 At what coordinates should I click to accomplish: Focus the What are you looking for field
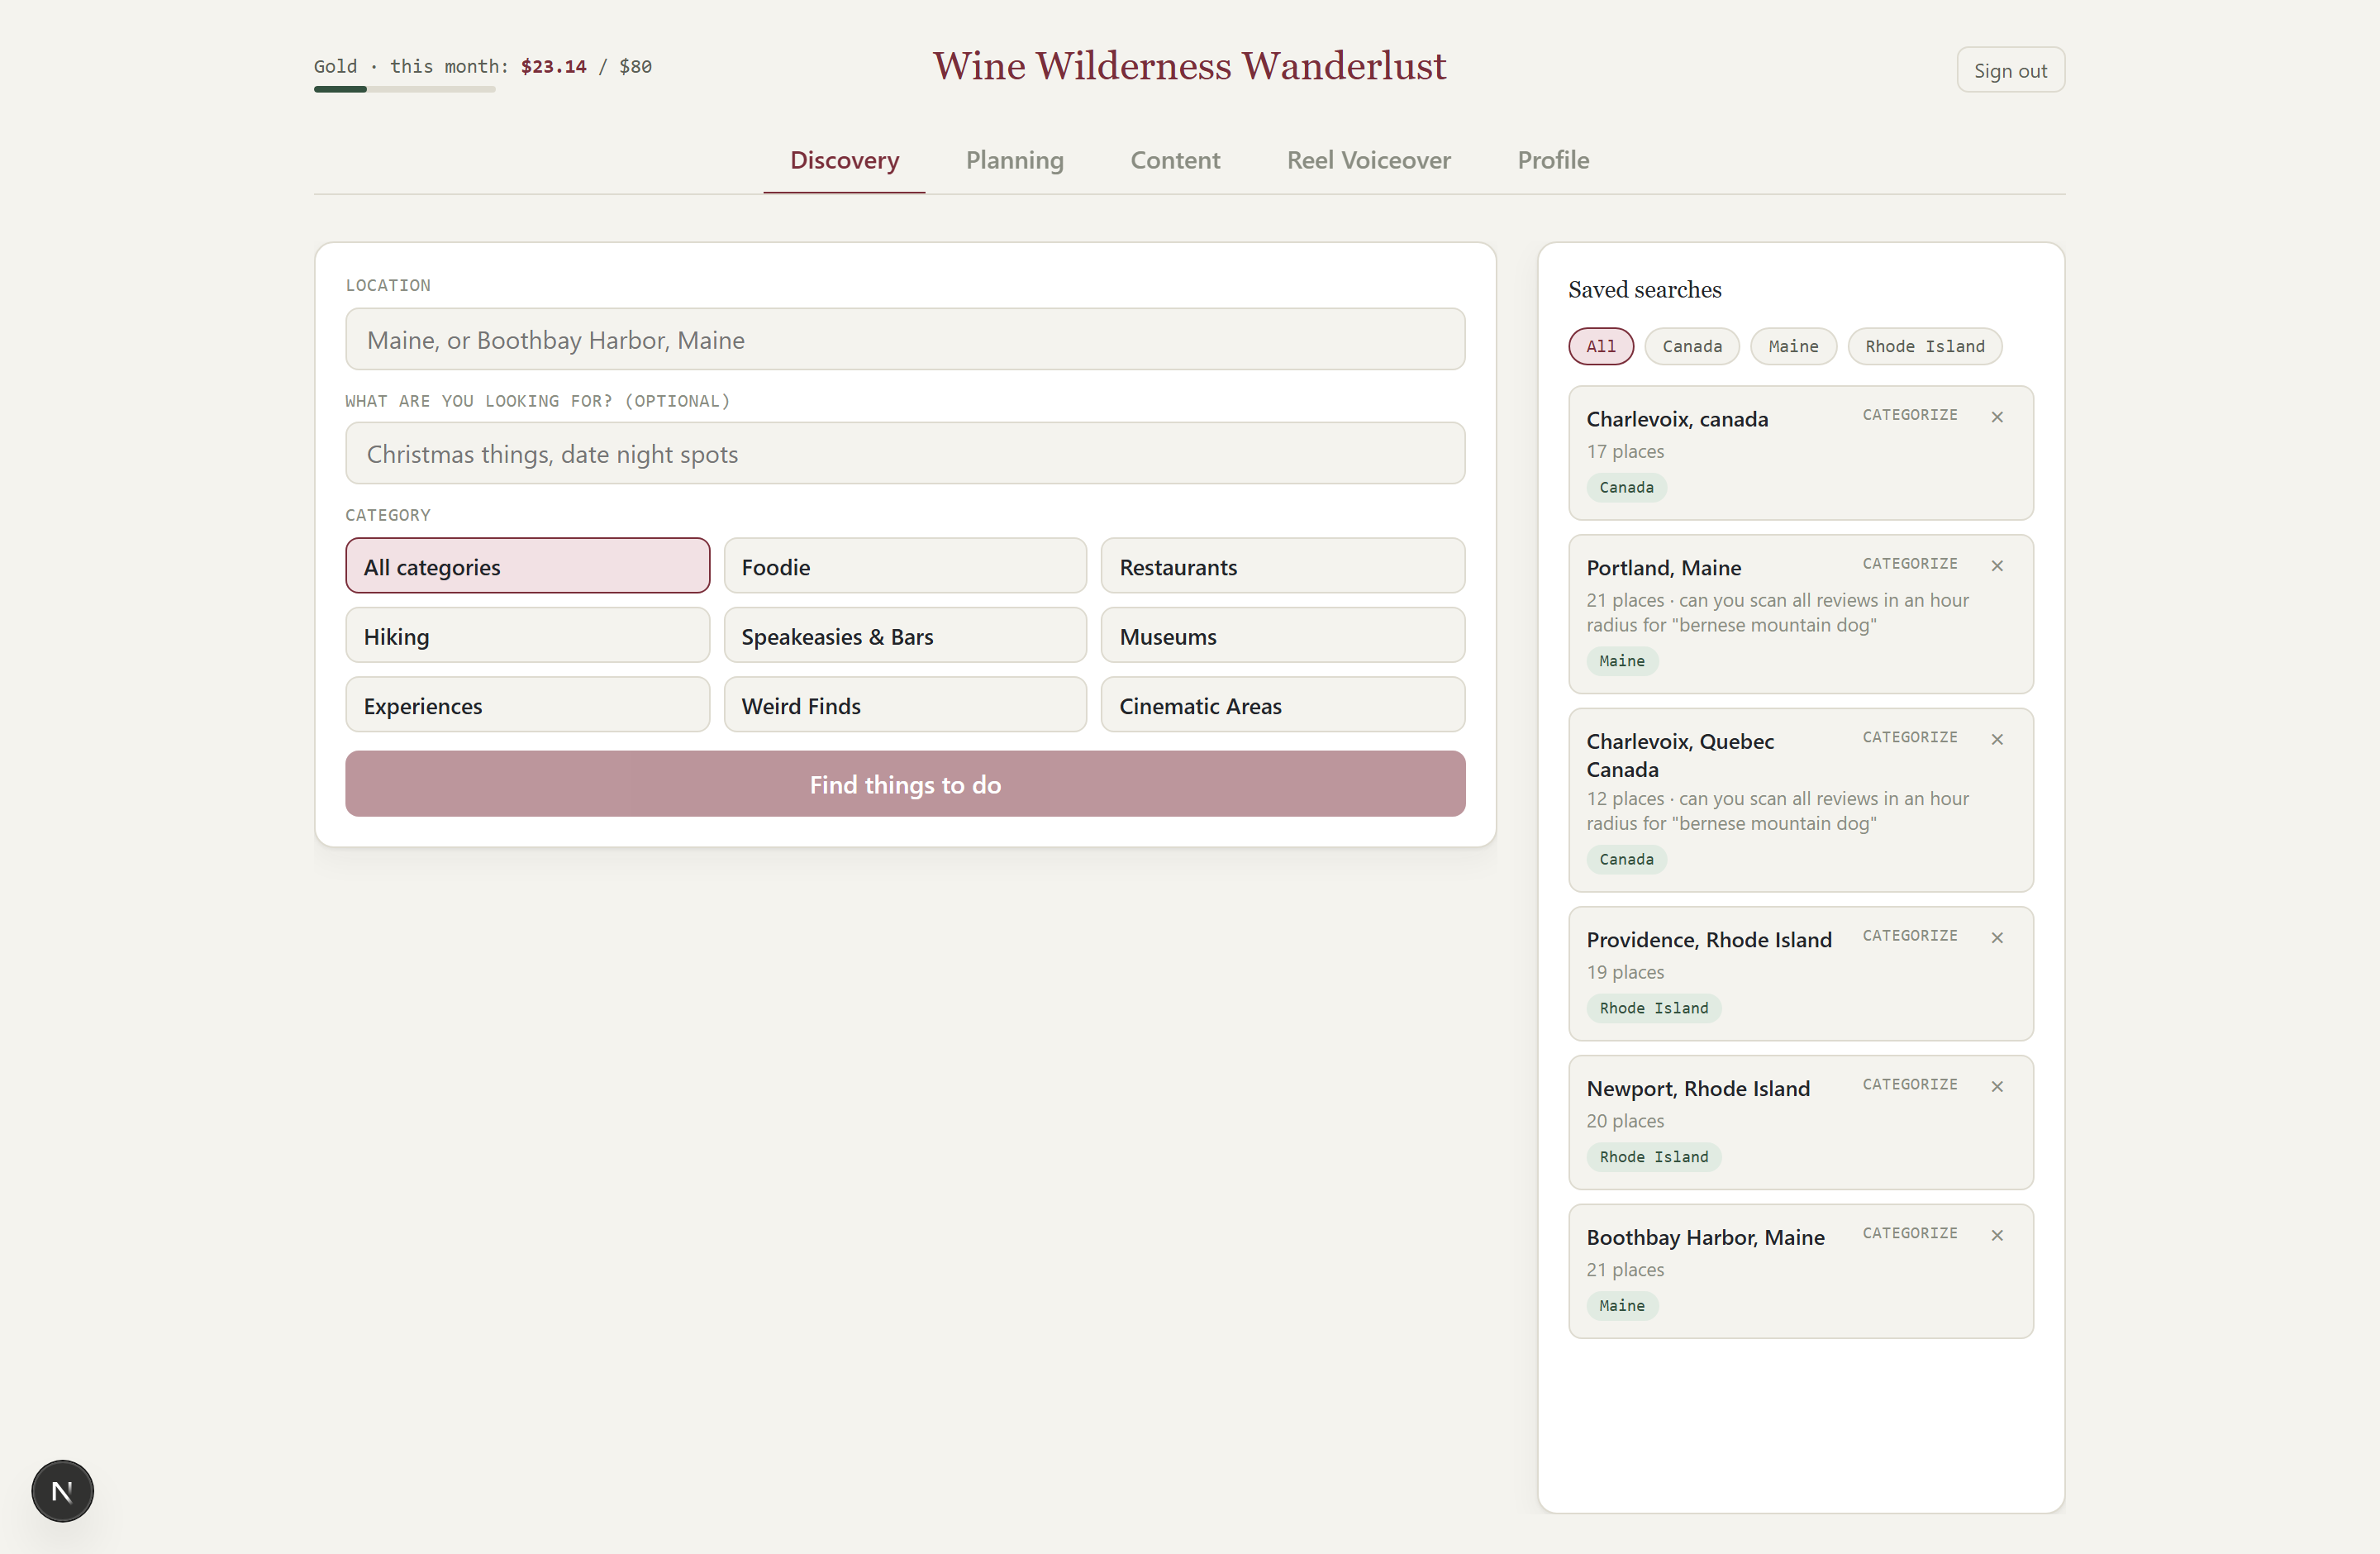coord(905,453)
